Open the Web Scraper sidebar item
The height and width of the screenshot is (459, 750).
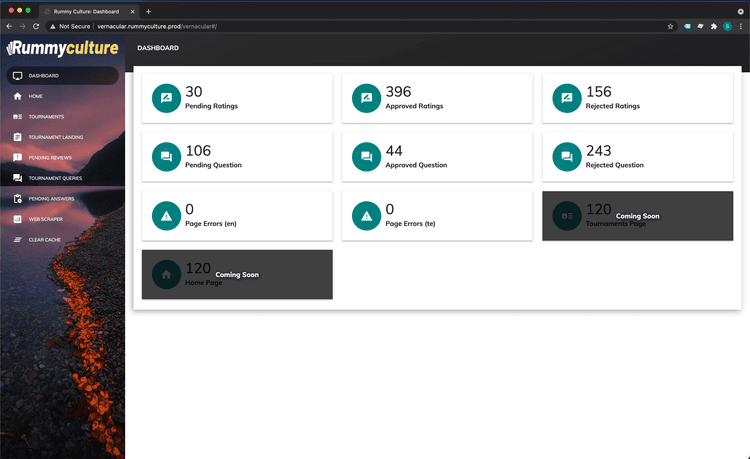(x=45, y=219)
